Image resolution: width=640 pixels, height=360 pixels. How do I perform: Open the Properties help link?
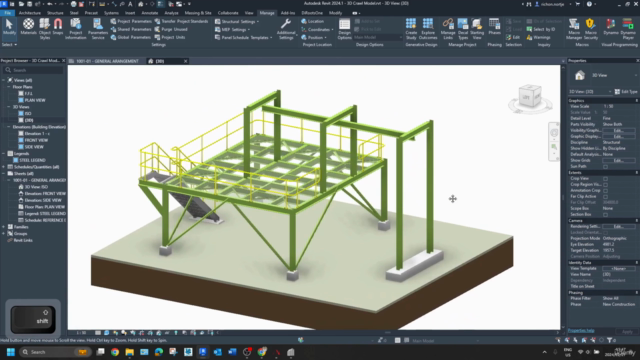(x=581, y=331)
